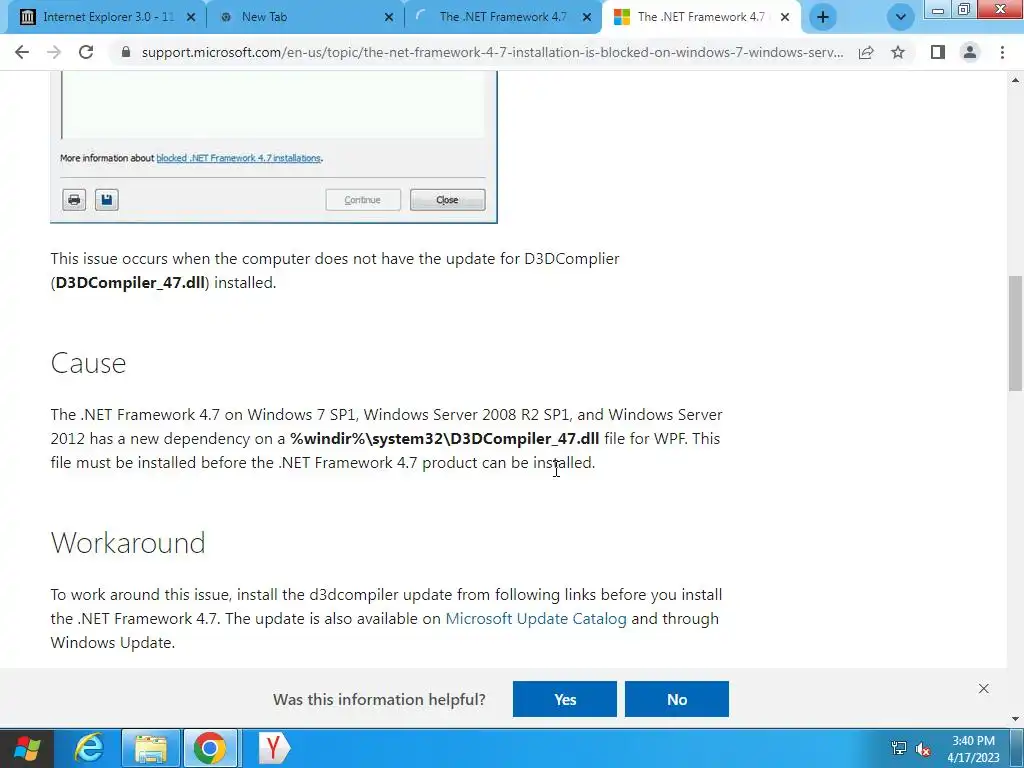The width and height of the screenshot is (1024, 768).
Task: Open the Windows Start menu
Action: [26, 748]
